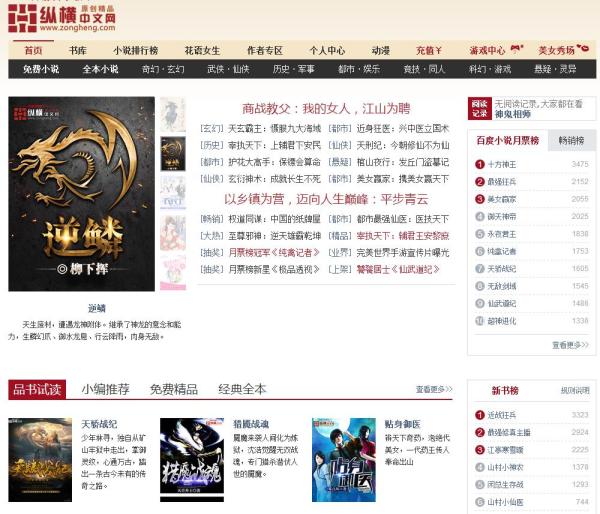Open 月票榜冠军《纯禽记者》 link
Screen dimensions: 600x514
point(274,253)
